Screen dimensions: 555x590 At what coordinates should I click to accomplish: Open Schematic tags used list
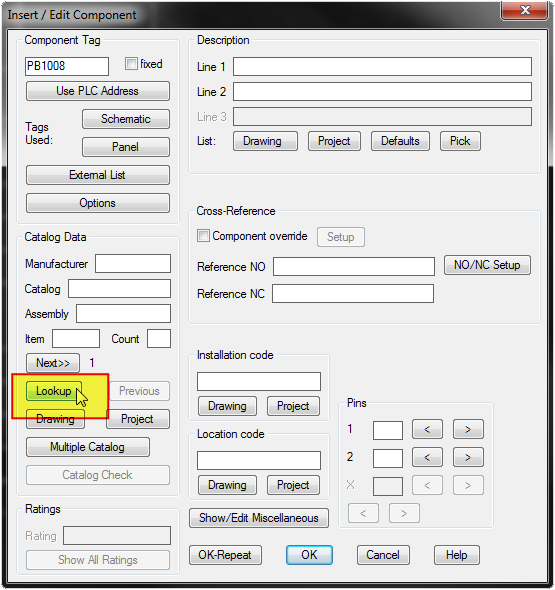pos(126,119)
